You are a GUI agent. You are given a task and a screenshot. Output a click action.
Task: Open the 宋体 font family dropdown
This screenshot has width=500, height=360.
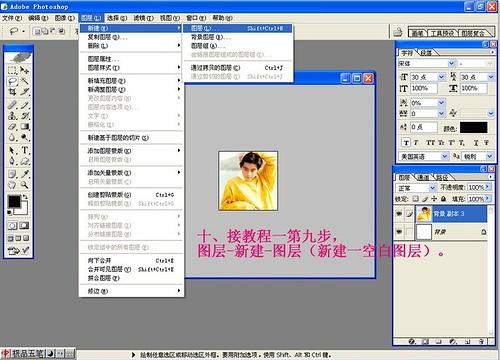click(451, 63)
